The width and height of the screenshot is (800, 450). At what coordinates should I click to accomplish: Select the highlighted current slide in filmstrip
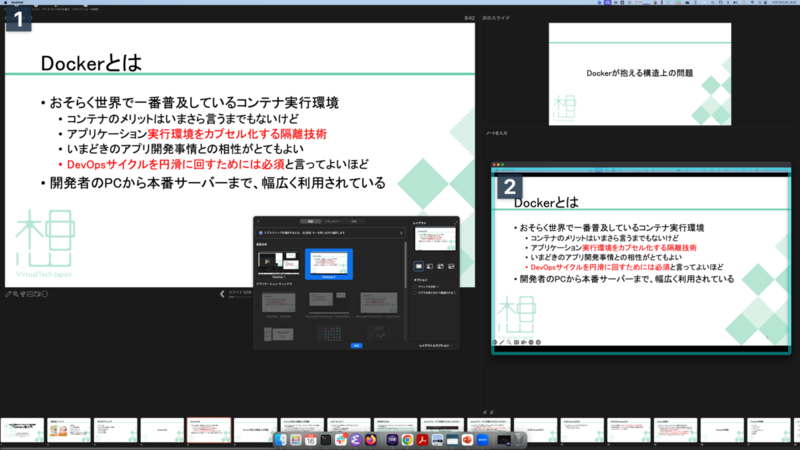click(209, 430)
